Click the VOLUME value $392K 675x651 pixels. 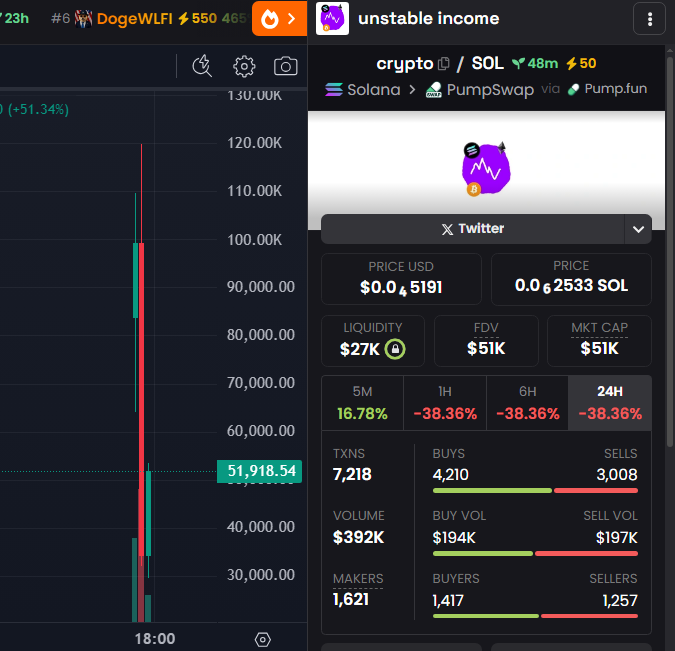[358, 537]
